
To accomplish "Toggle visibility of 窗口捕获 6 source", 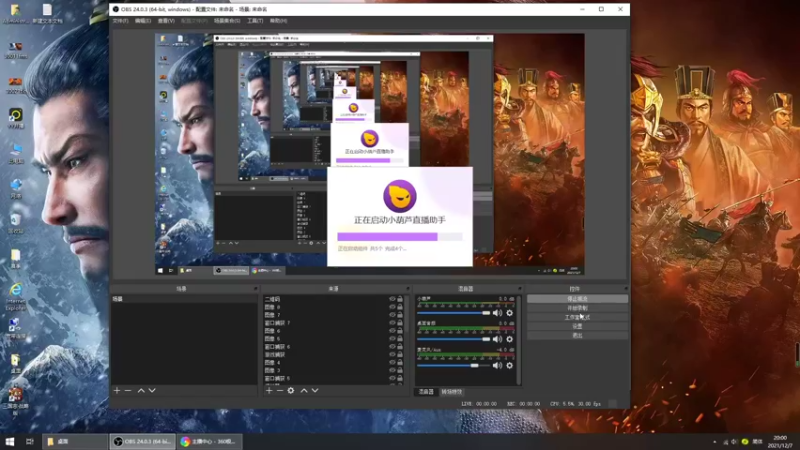I will (x=392, y=346).
